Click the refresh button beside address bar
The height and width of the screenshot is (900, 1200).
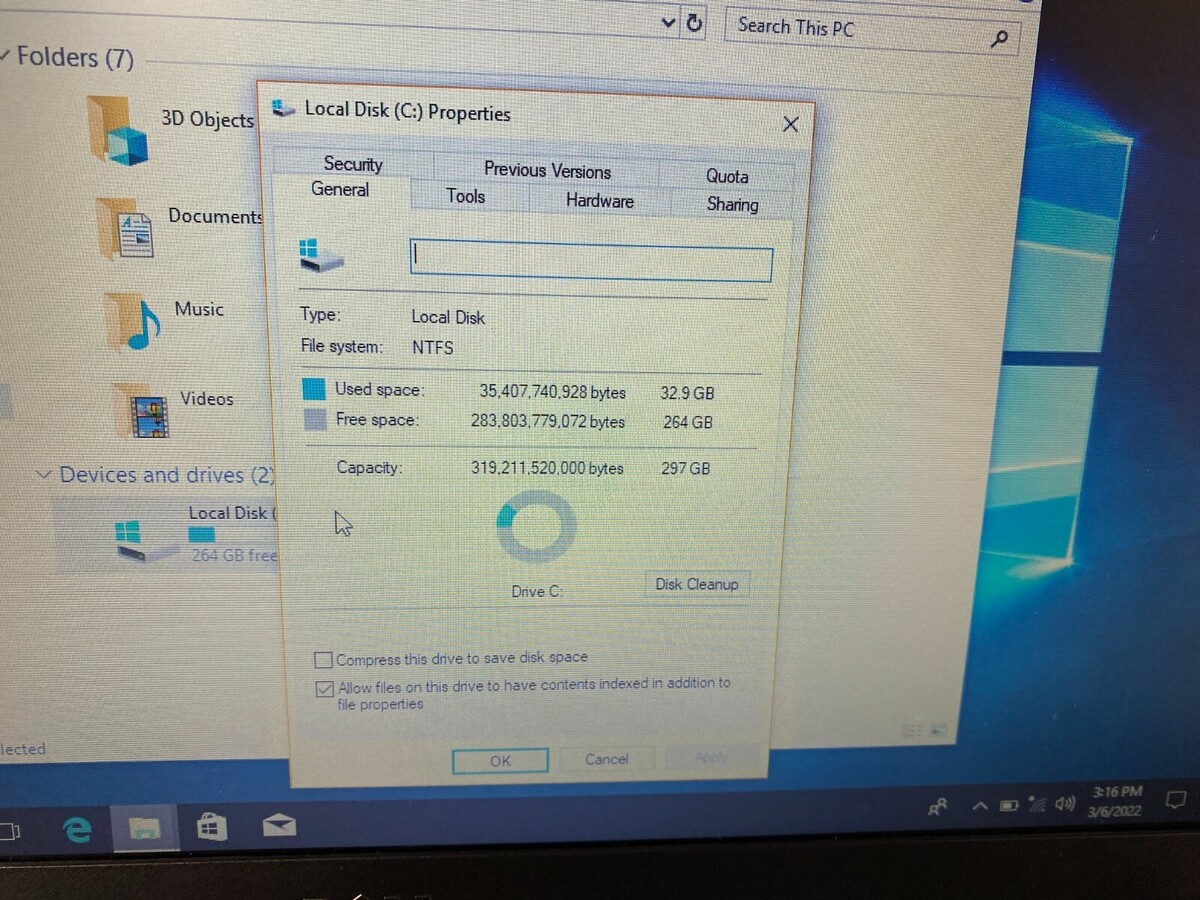pos(695,24)
